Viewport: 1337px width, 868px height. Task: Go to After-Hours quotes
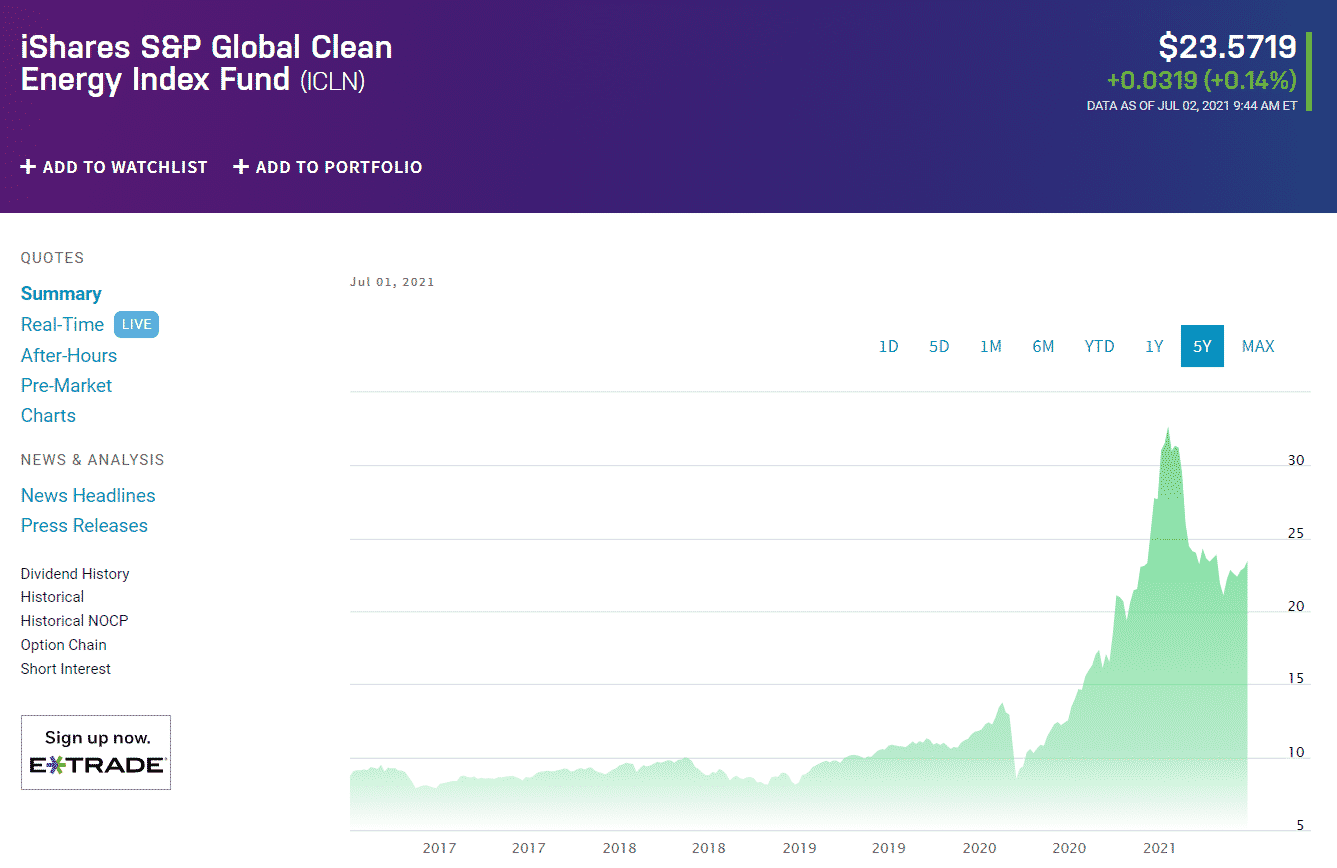(69, 355)
